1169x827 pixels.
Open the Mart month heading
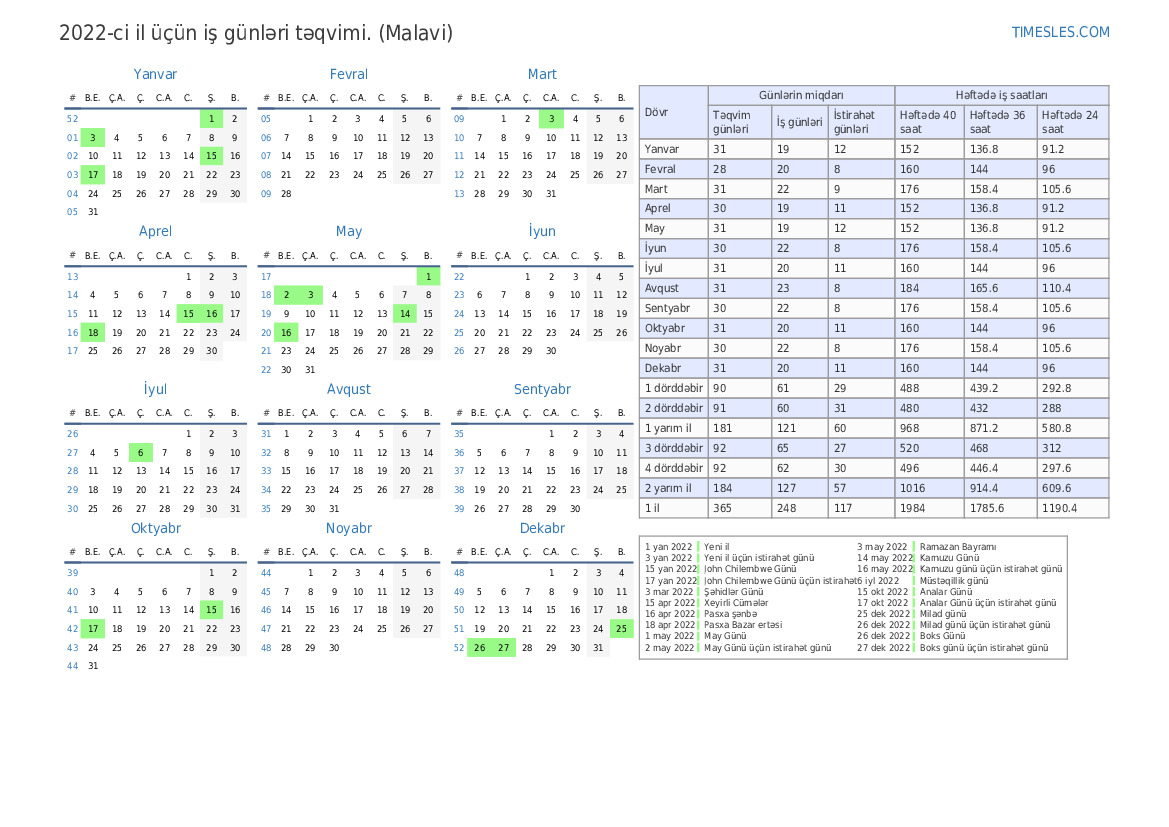[x=542, y=74]
